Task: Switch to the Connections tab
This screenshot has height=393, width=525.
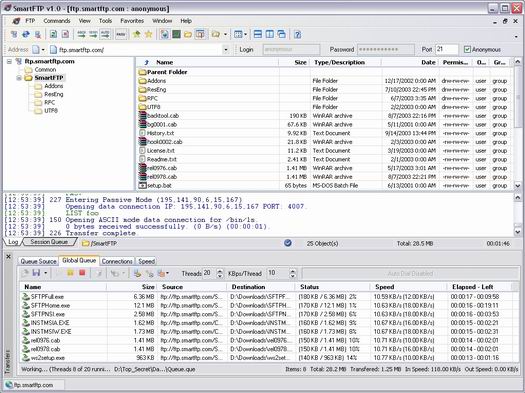Action: pyautogui.click(x=117, y=261)
